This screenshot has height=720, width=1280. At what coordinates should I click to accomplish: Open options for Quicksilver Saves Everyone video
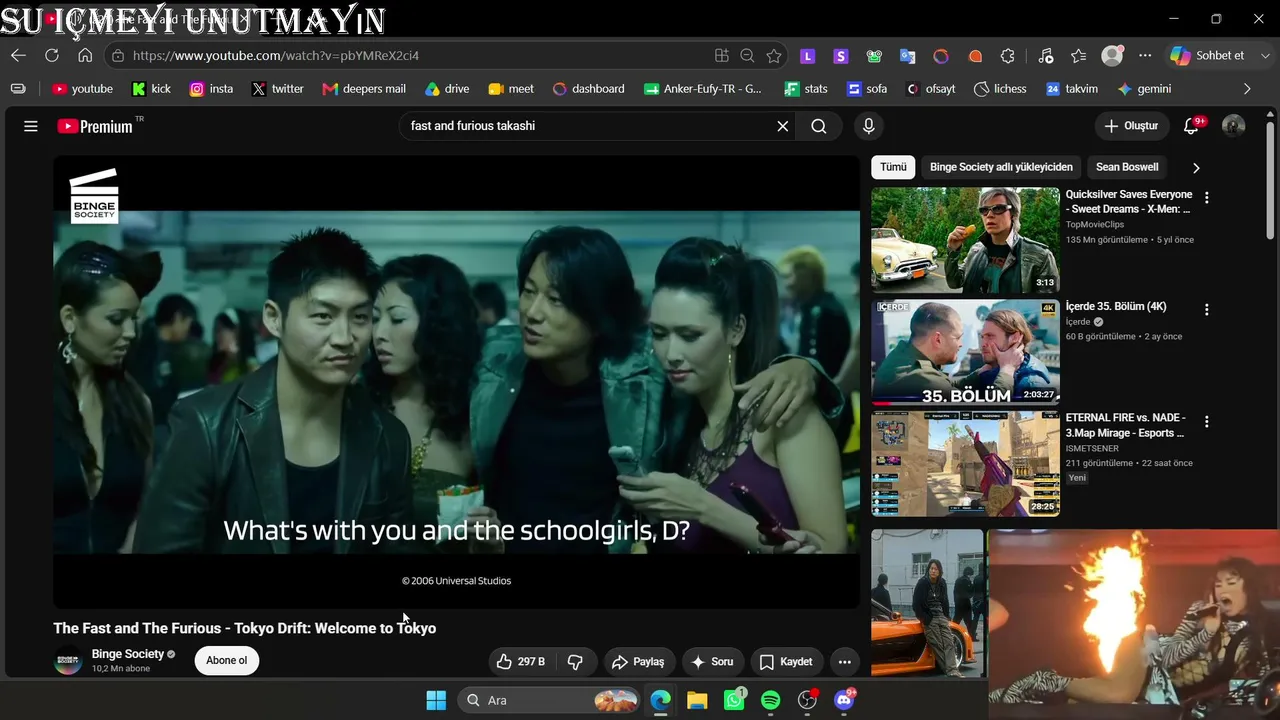click(x=1206, y=198)
